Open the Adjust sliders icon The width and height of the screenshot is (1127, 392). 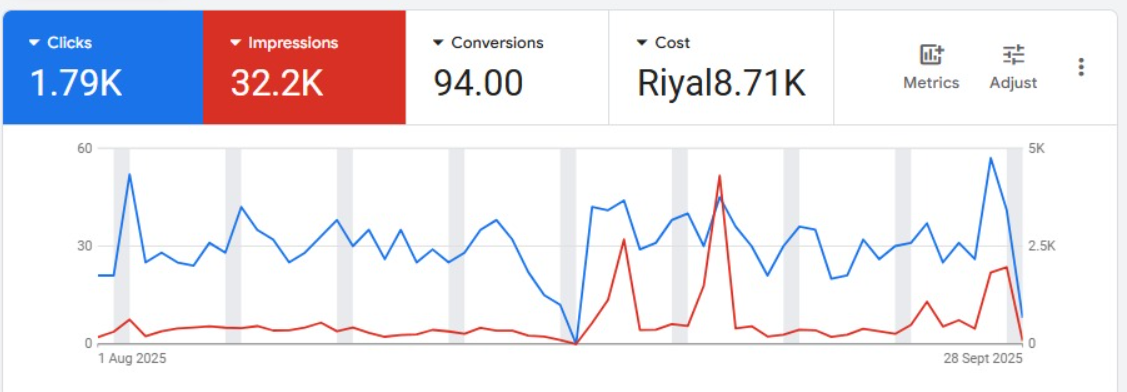pos(1013,55)
